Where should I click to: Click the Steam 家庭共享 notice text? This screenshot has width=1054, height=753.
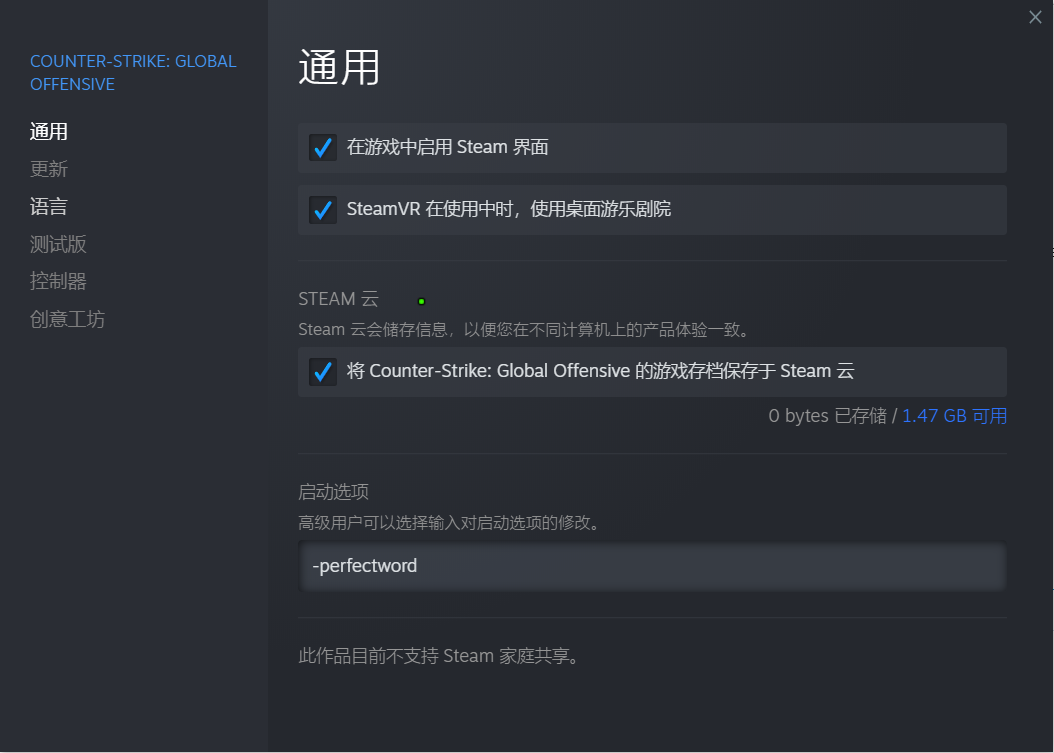tap(439, 656)
